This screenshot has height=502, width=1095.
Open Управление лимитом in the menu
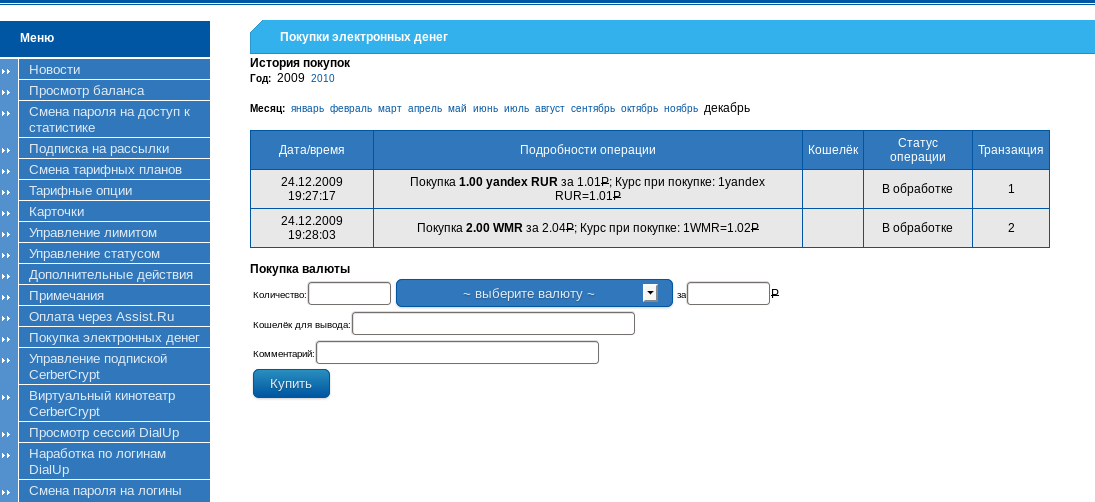(x=92, y=232)
